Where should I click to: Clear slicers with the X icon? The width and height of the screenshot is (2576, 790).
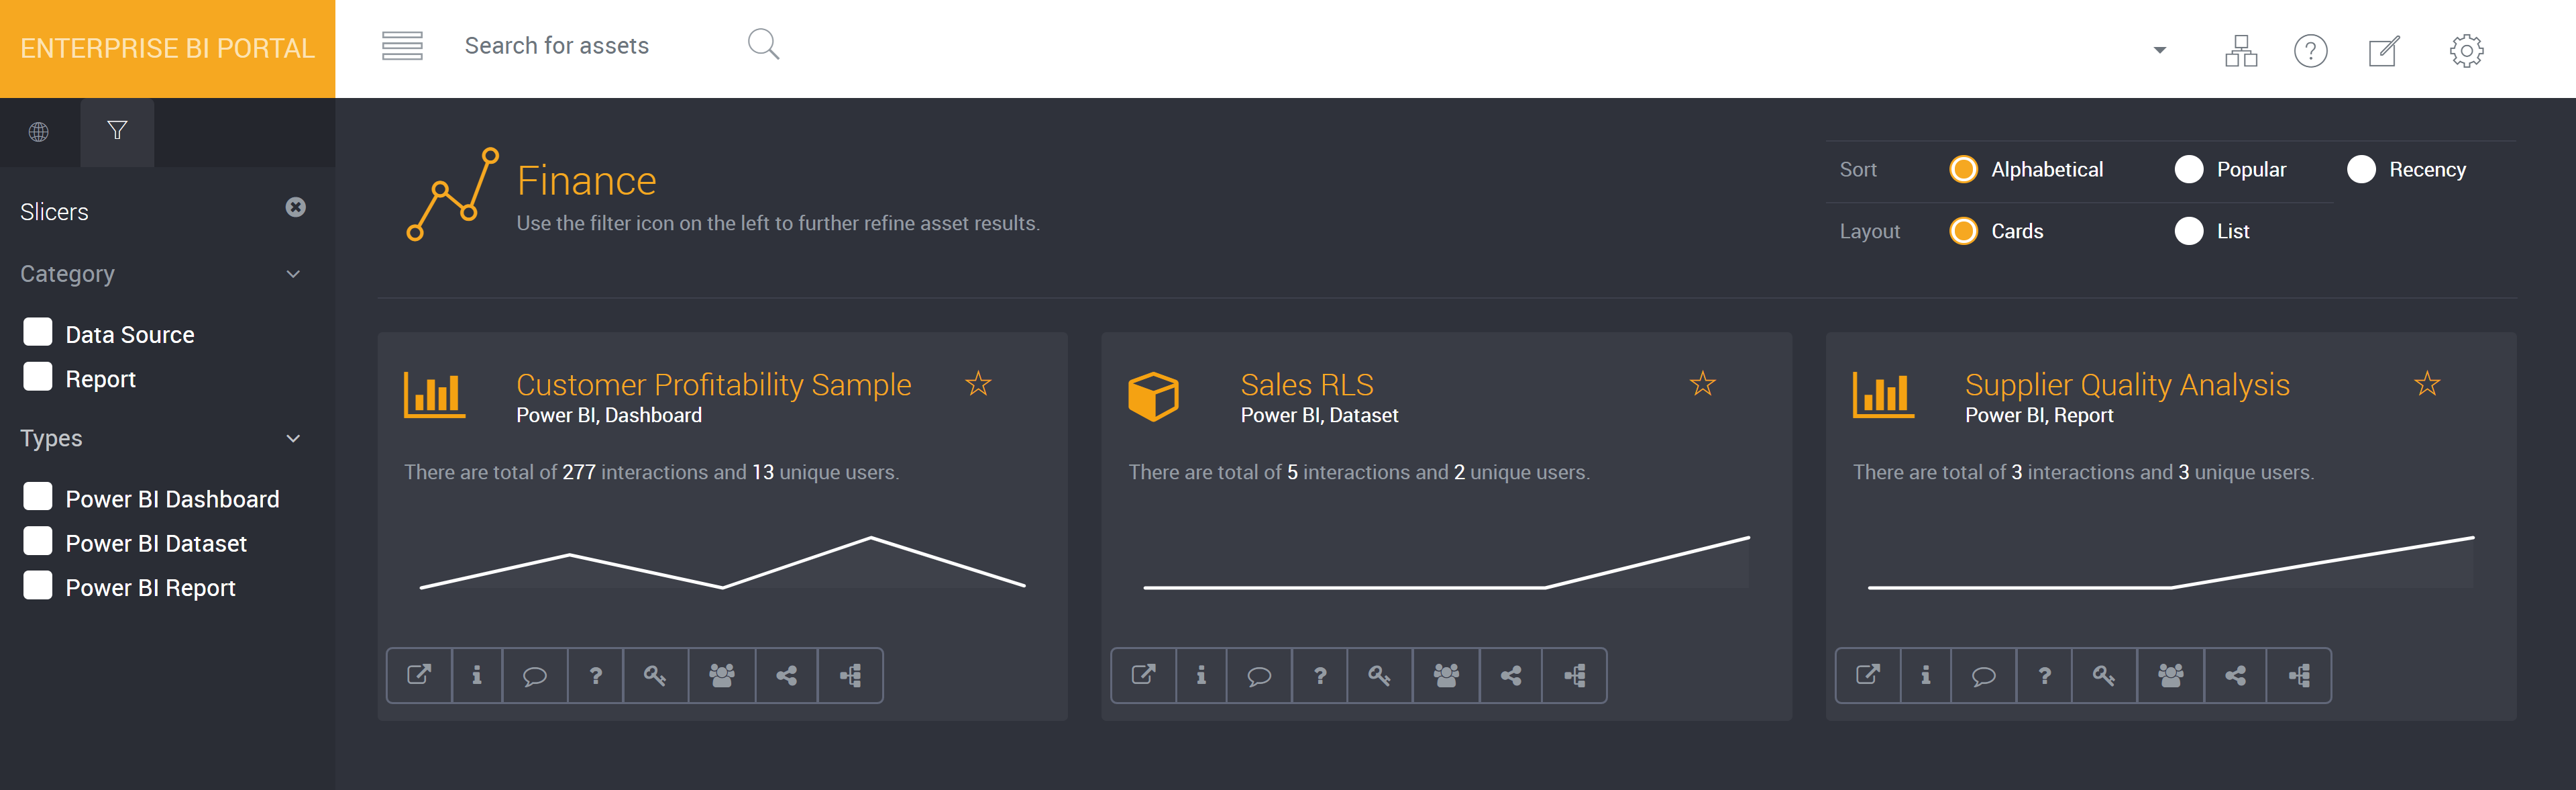point(295,207)
